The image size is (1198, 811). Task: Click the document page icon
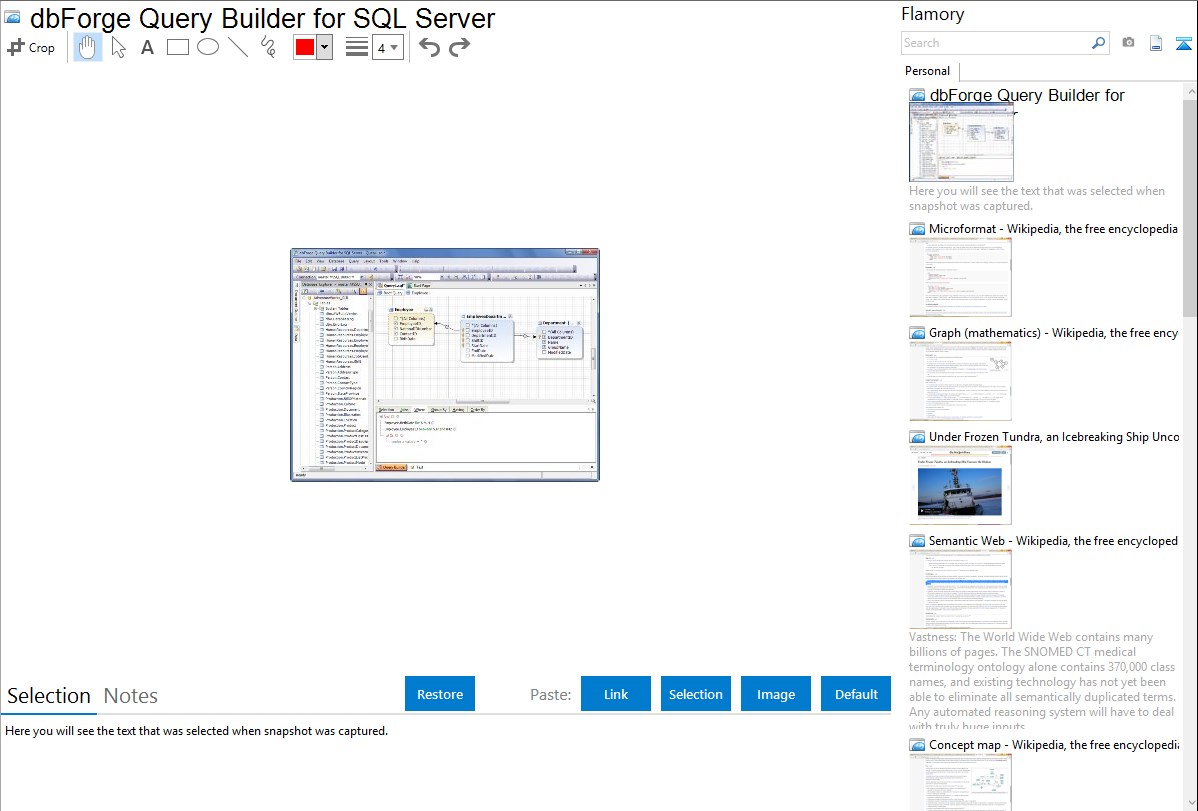pos(1156,43)
